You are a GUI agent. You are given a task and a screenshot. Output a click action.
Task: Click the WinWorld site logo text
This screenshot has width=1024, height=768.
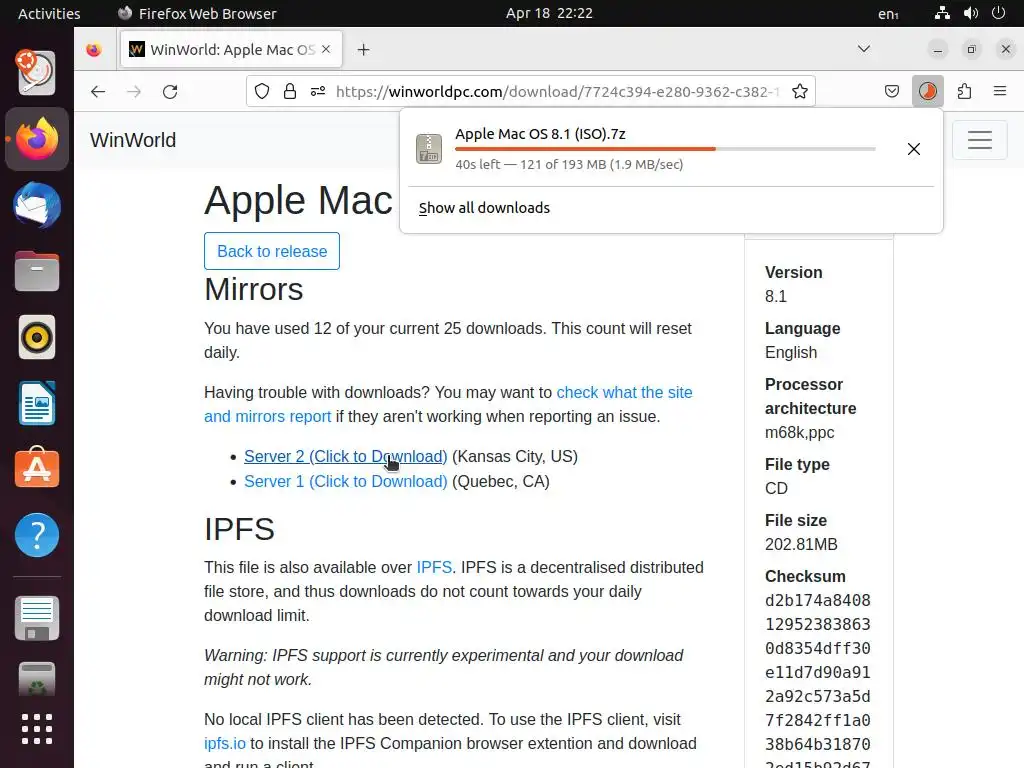133,140
